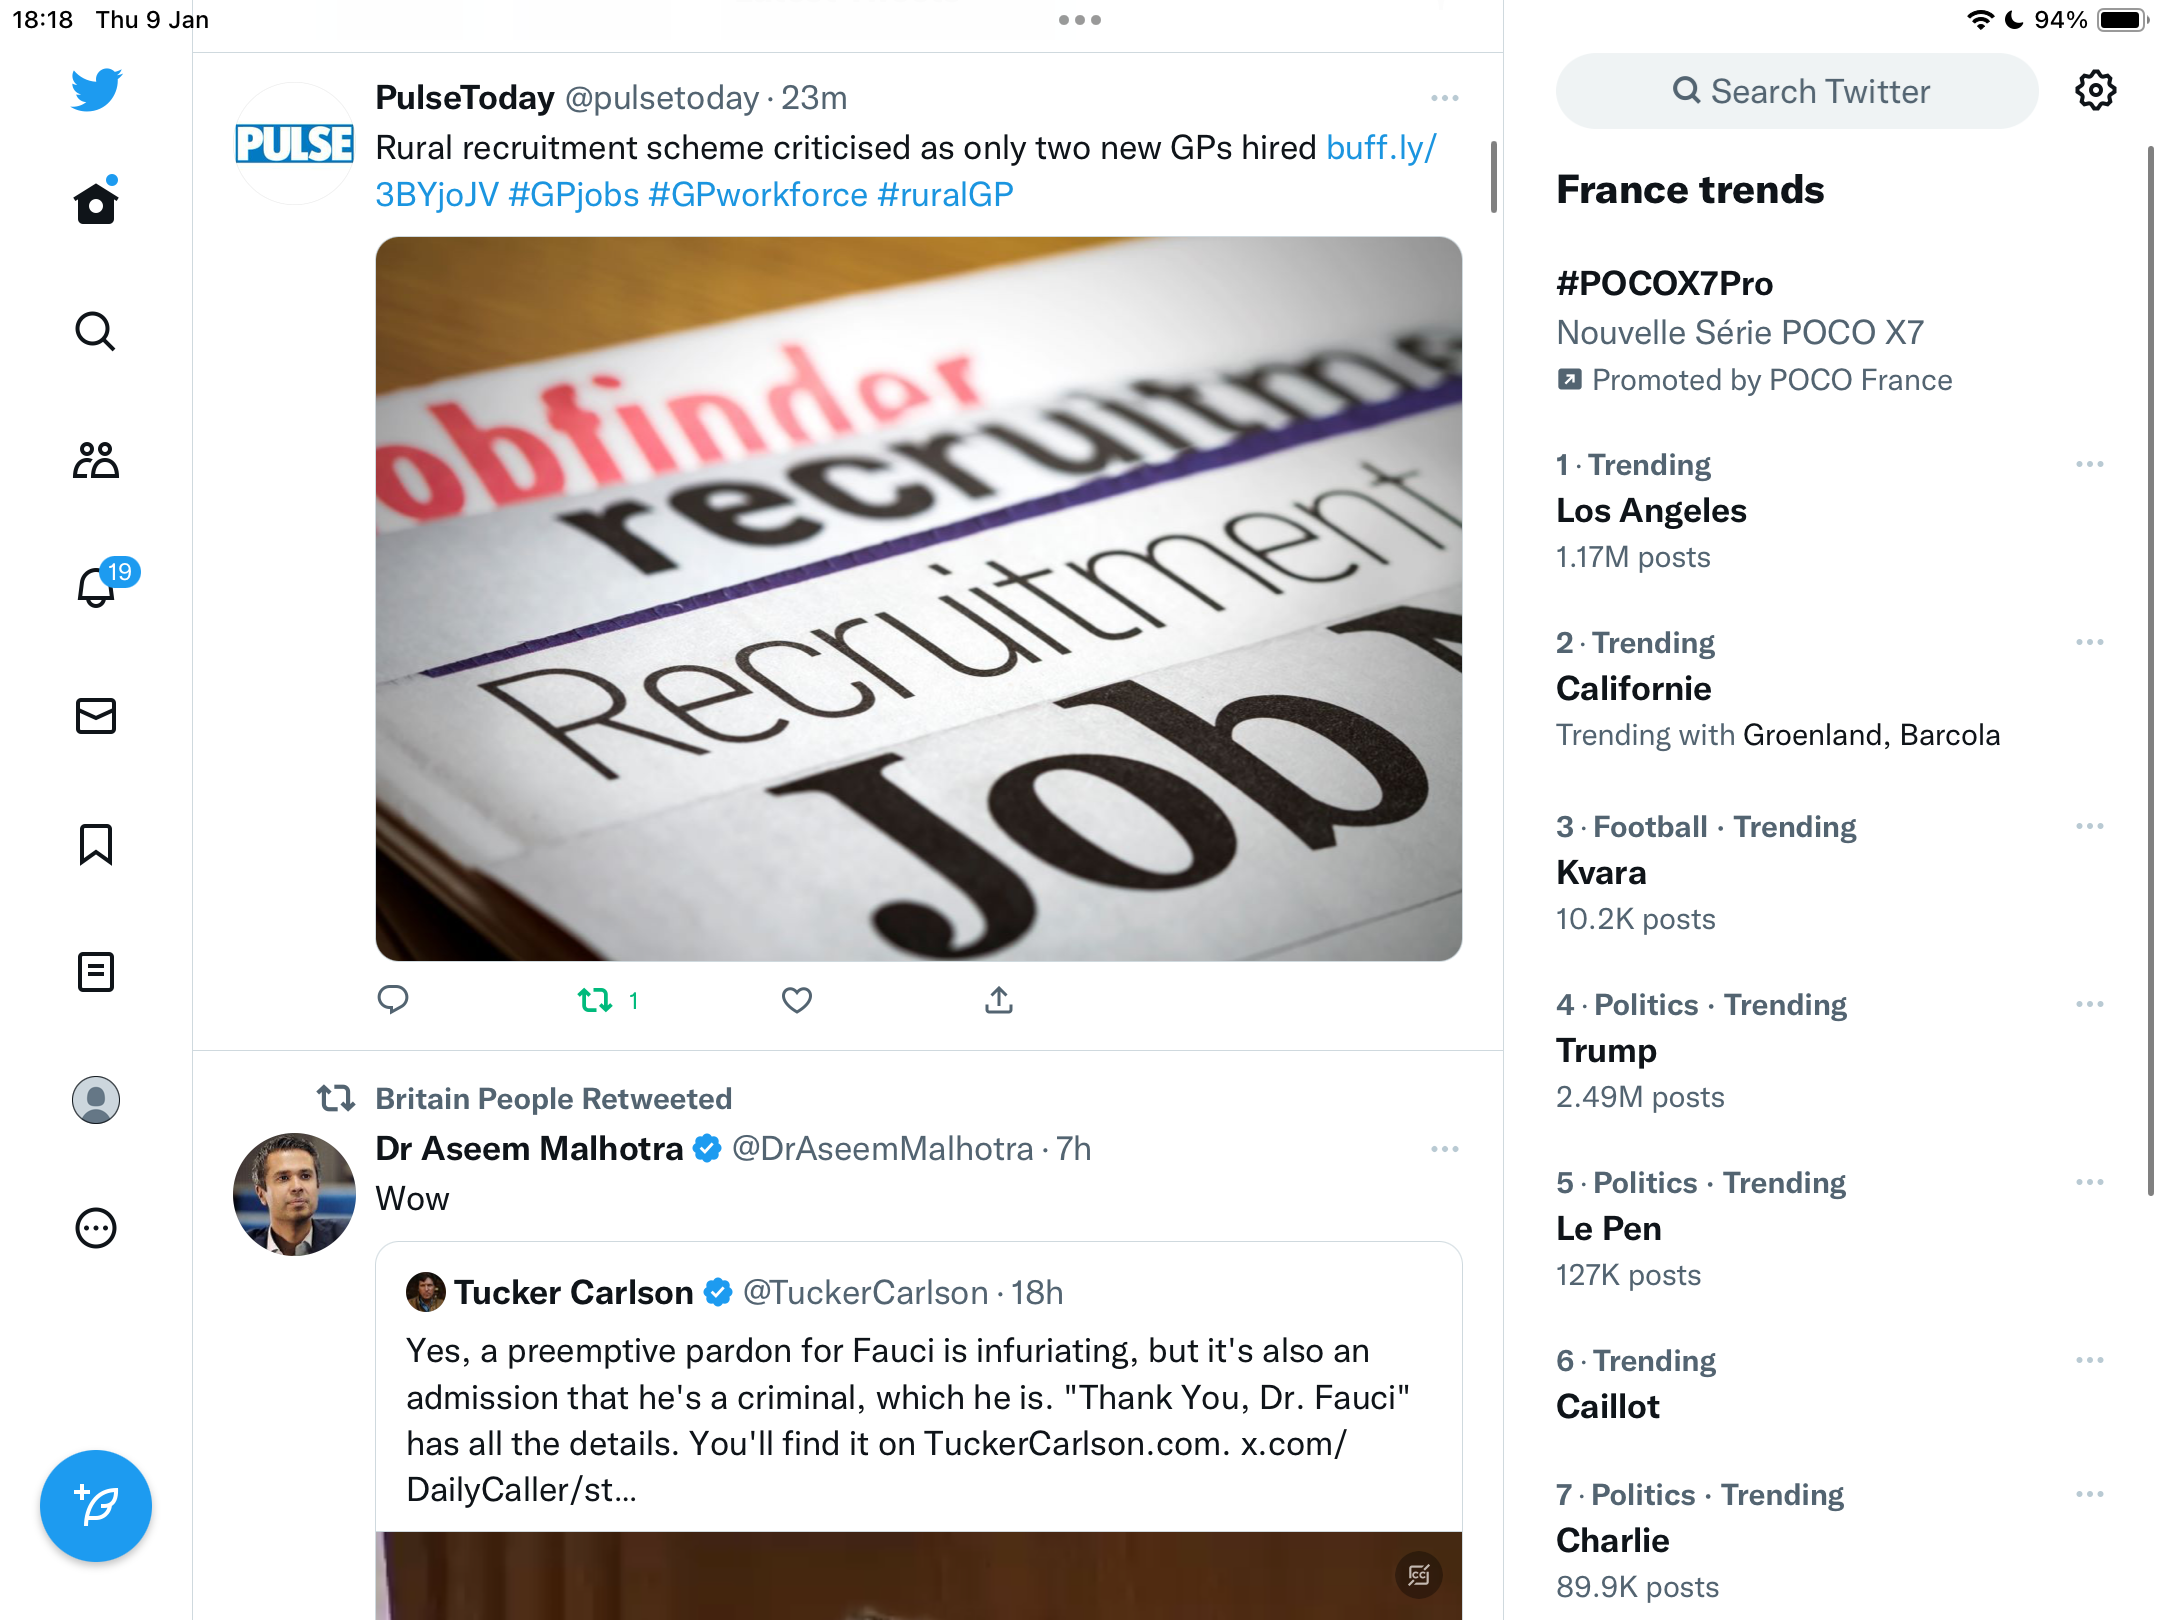Open the More circle menu icon
Viewport: 2160px width, 1620px height.
click(96, 1228)
